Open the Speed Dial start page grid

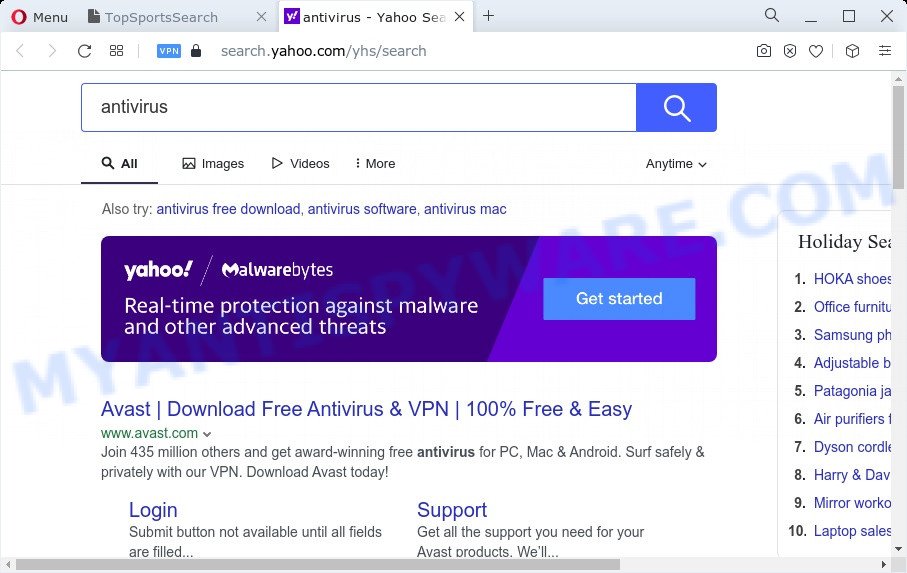(x=116, y=51)
